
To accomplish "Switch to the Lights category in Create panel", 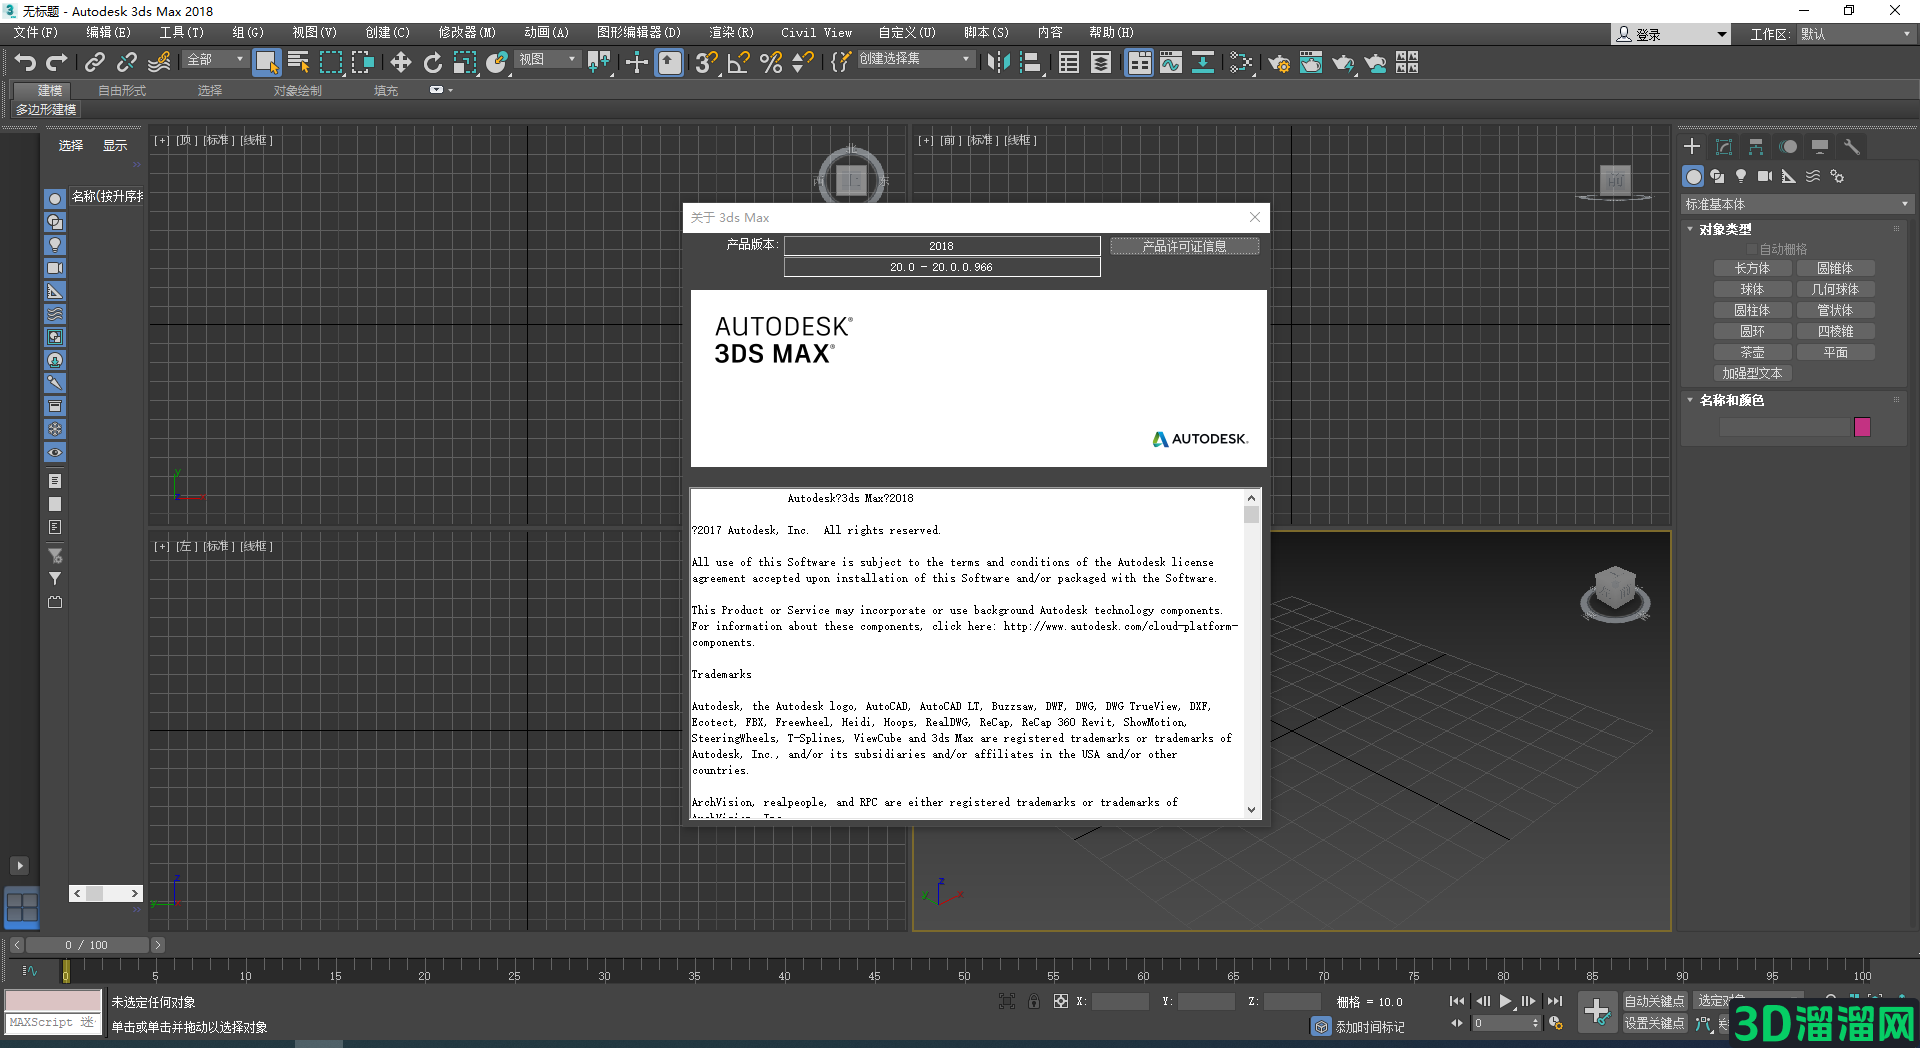I will click(1740, 176).
